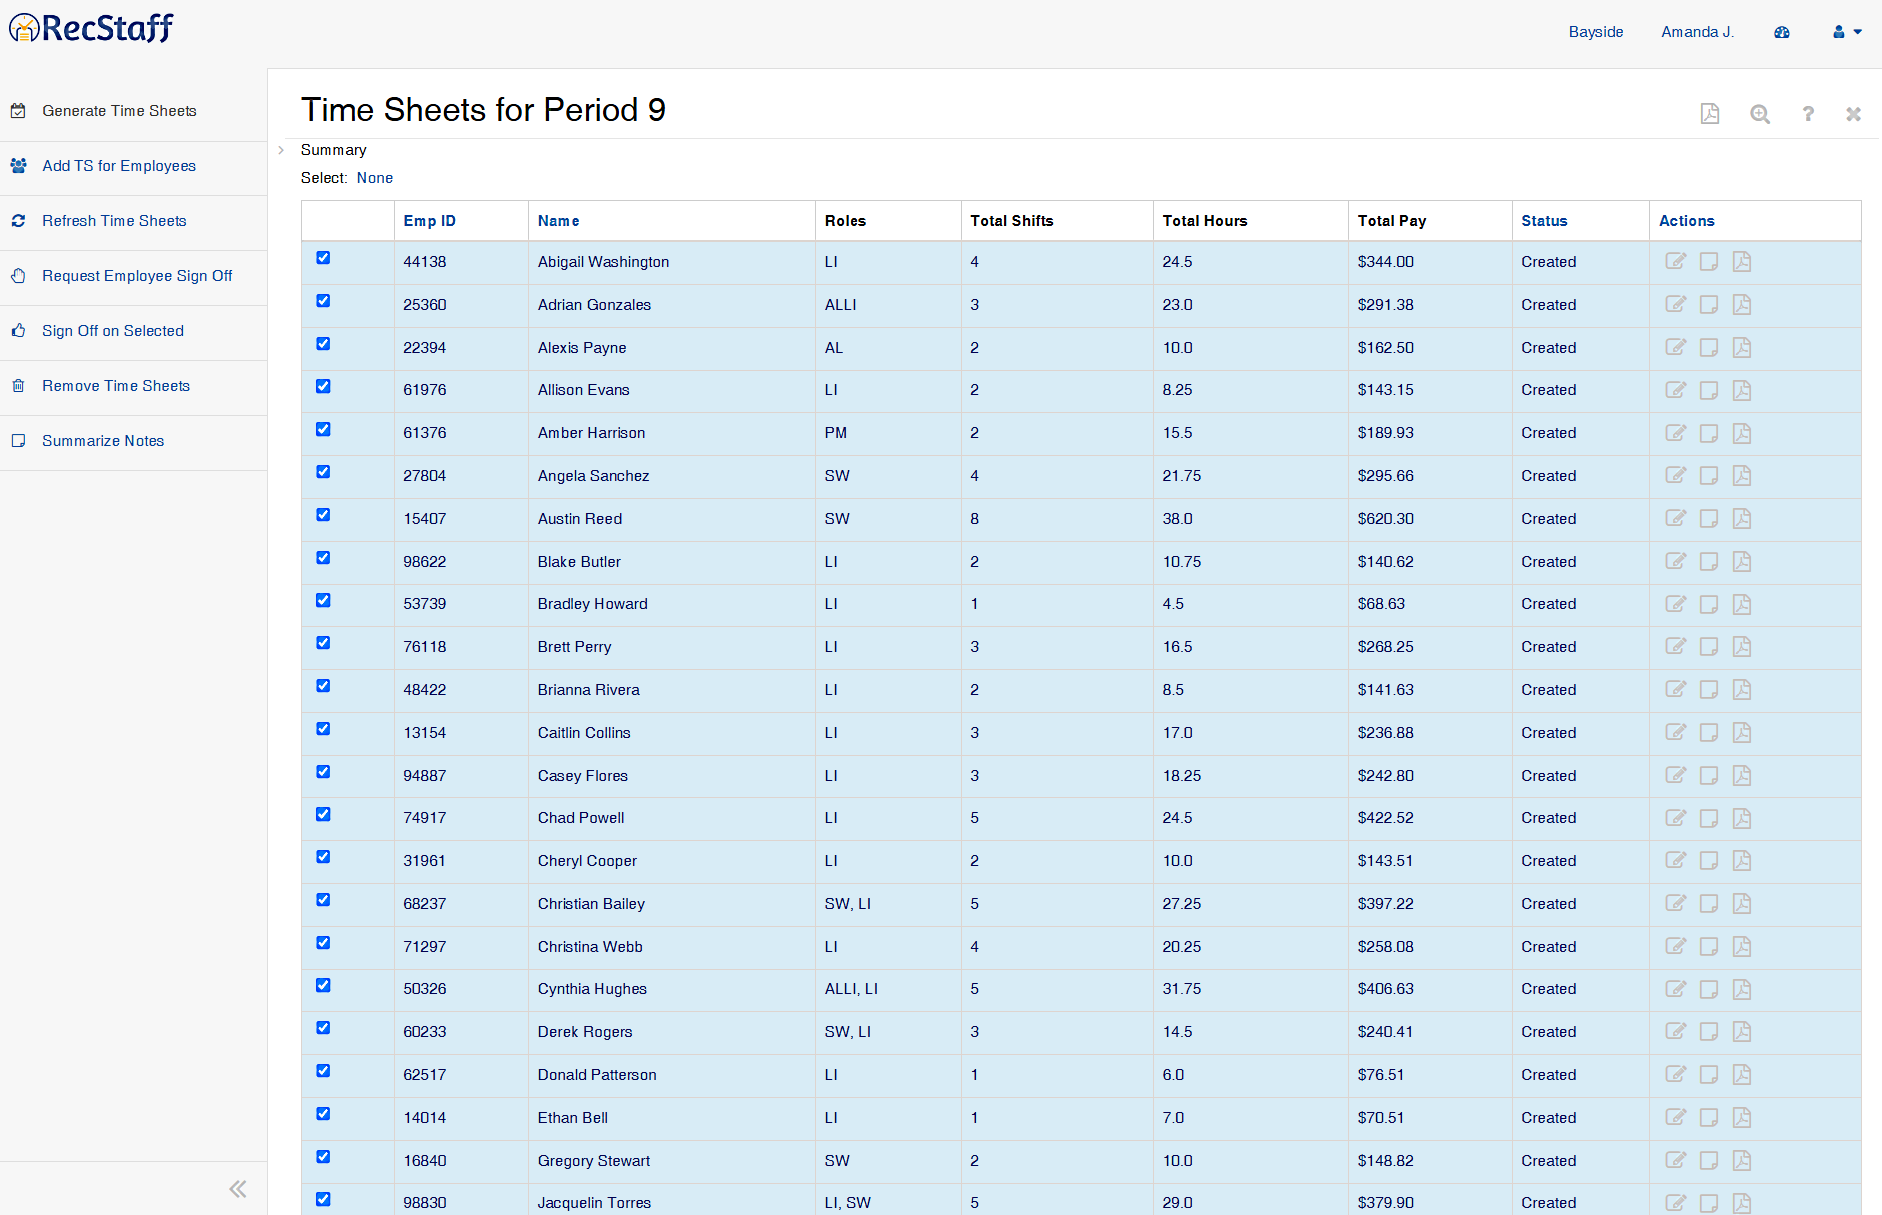Screen dimensions: 1882x1215
Task: Click the RecStaff logo
Action: click(91, 28)
